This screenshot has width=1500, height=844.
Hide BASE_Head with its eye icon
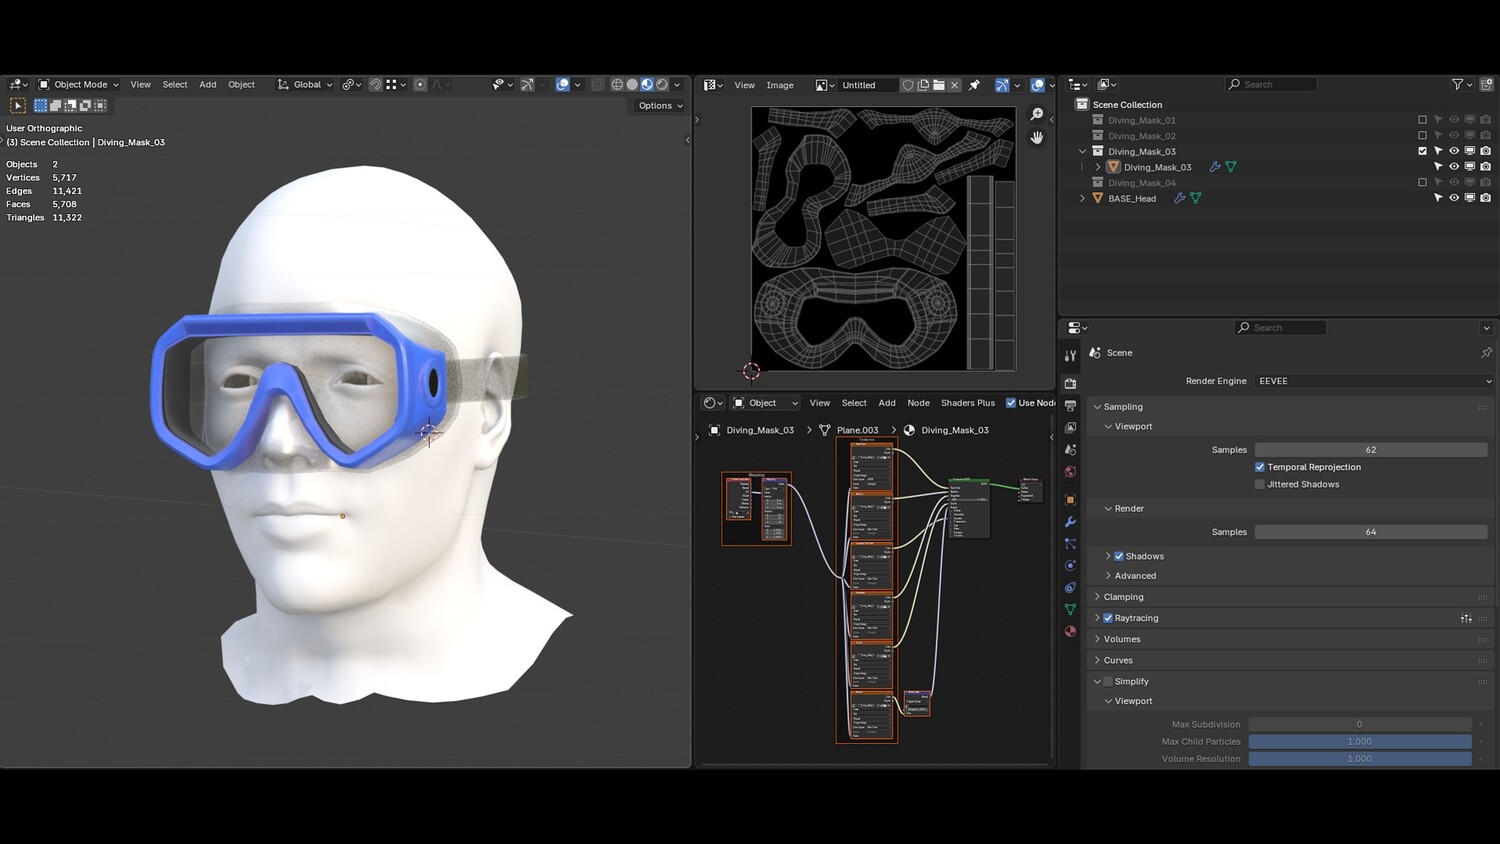click(x=1454, y=198)
